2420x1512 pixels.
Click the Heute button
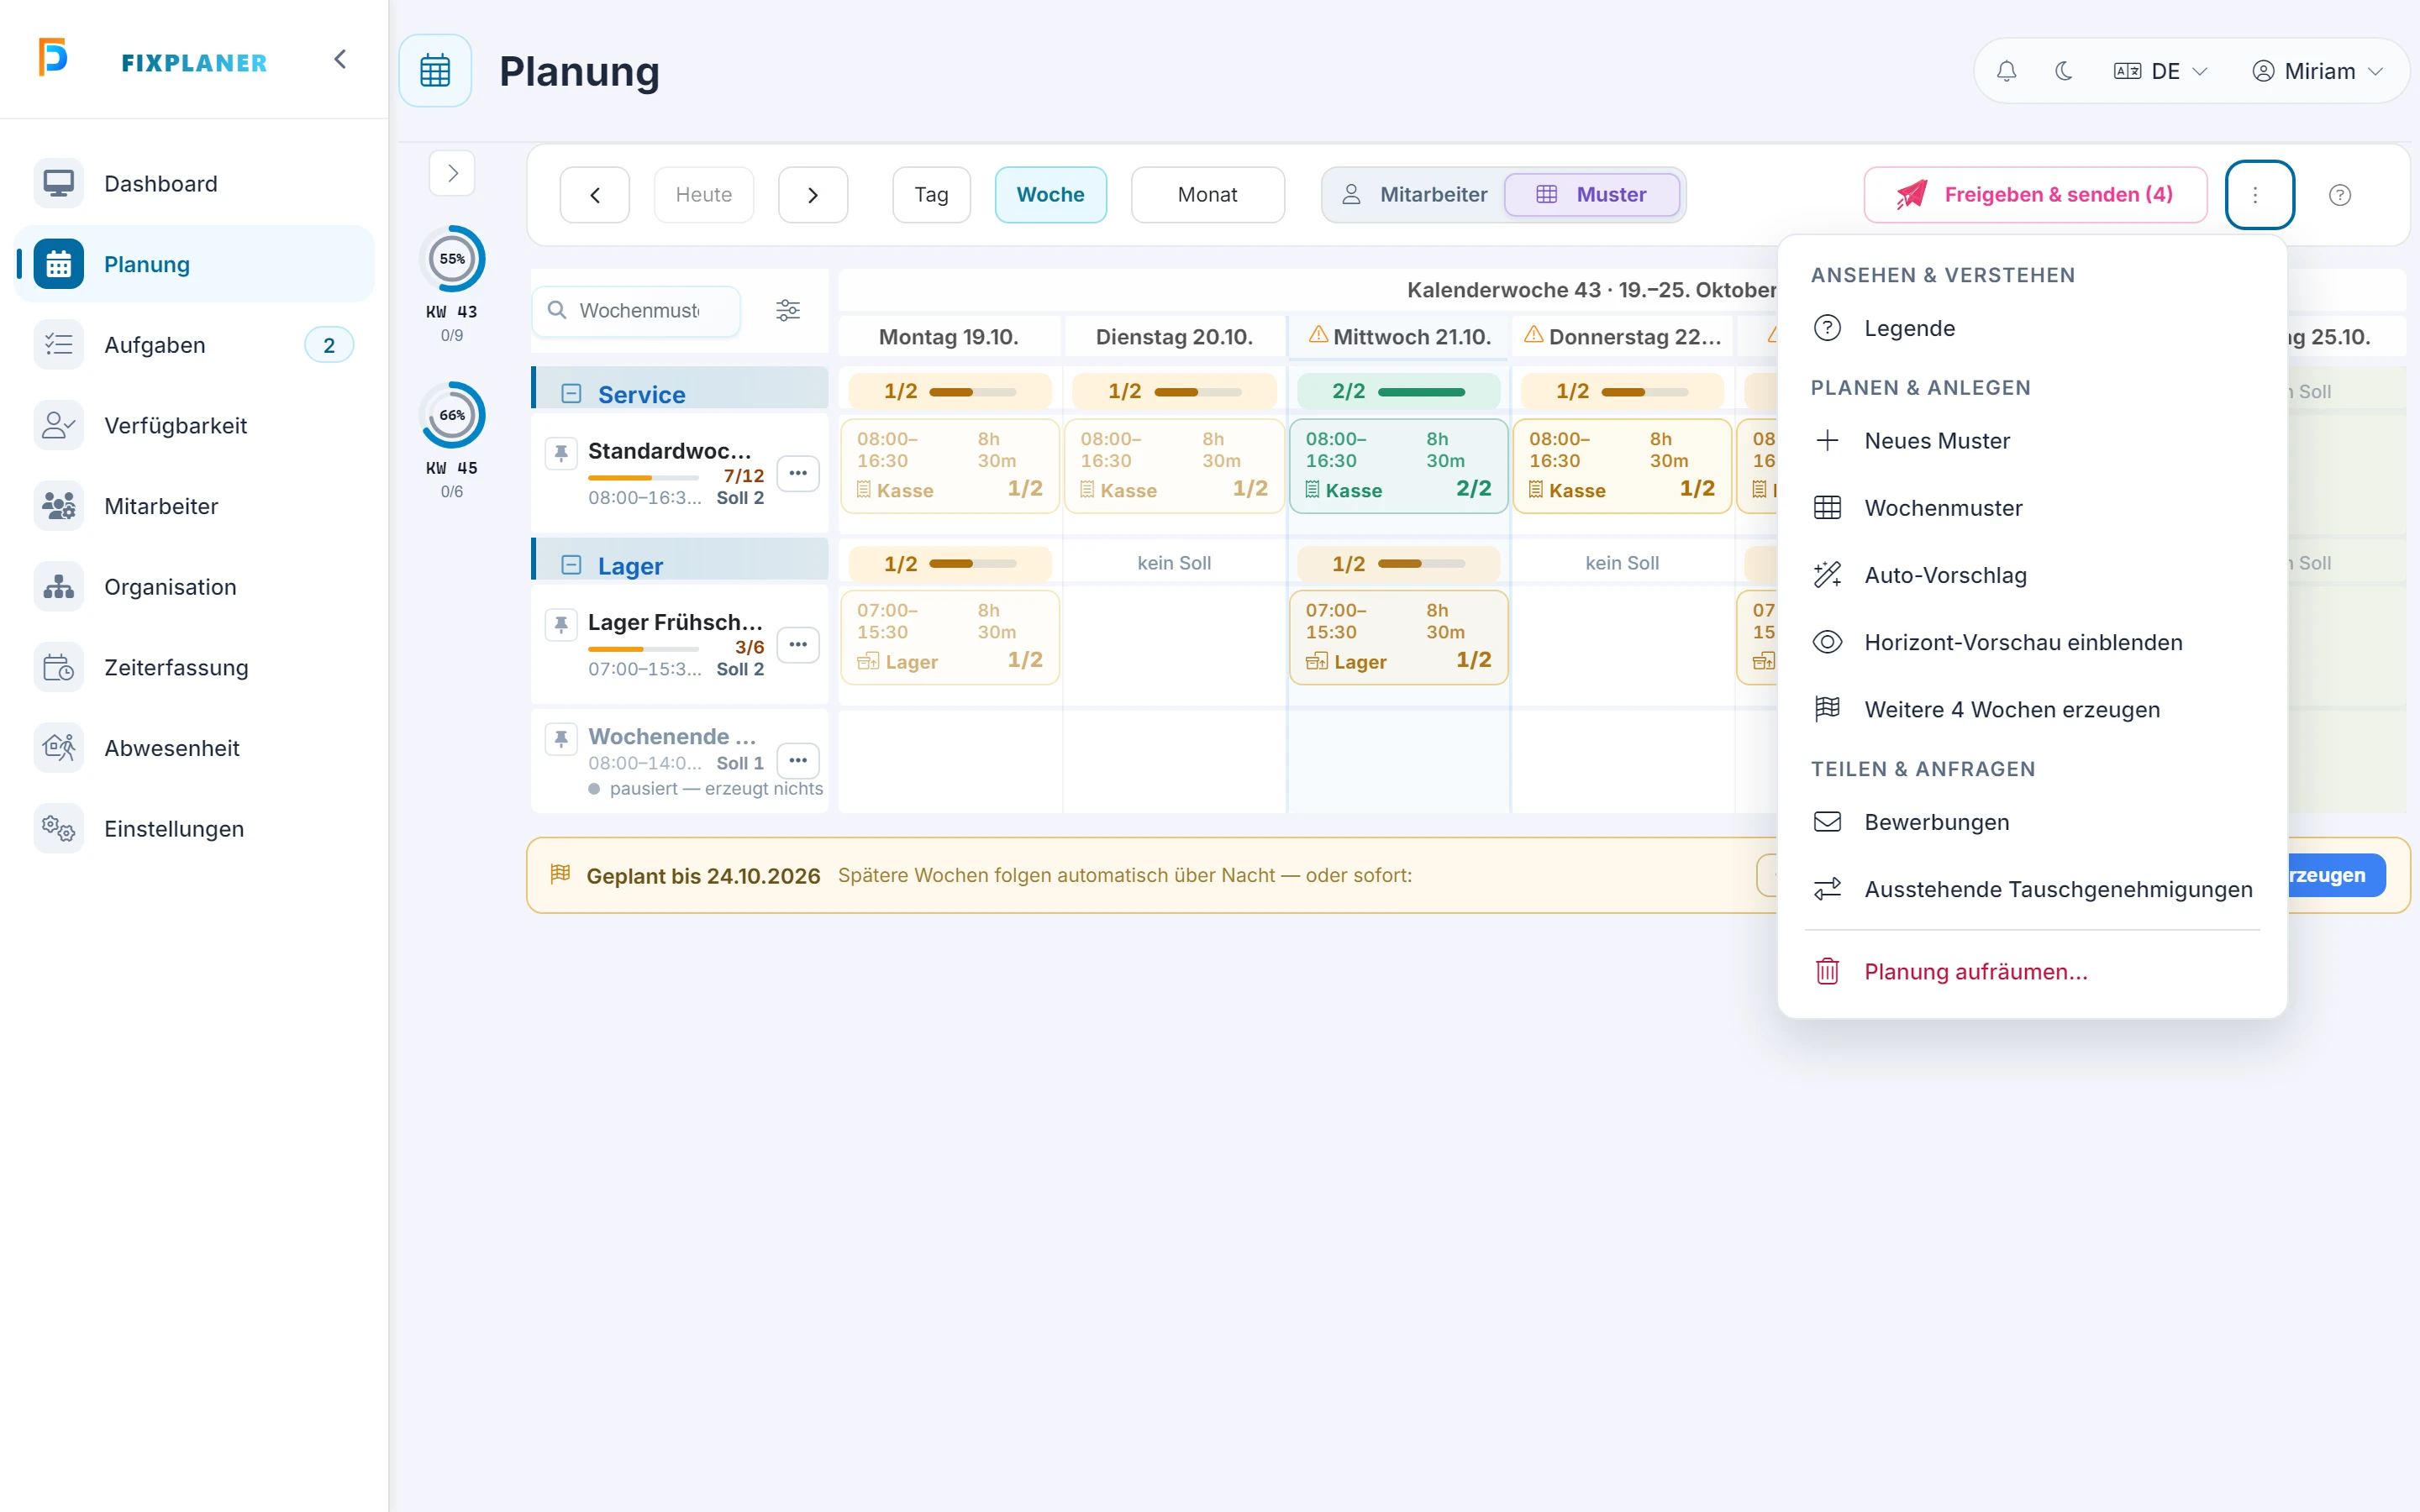pyautogui.click(x=704, y=195)
